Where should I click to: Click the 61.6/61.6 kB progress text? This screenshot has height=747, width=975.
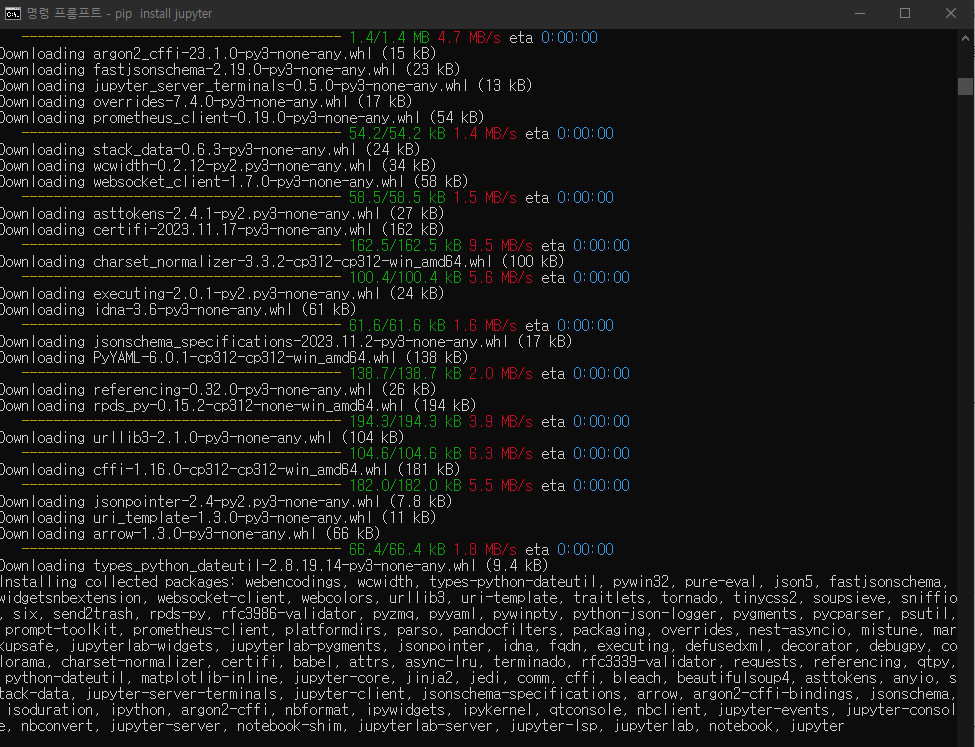(x=397, y=326)
